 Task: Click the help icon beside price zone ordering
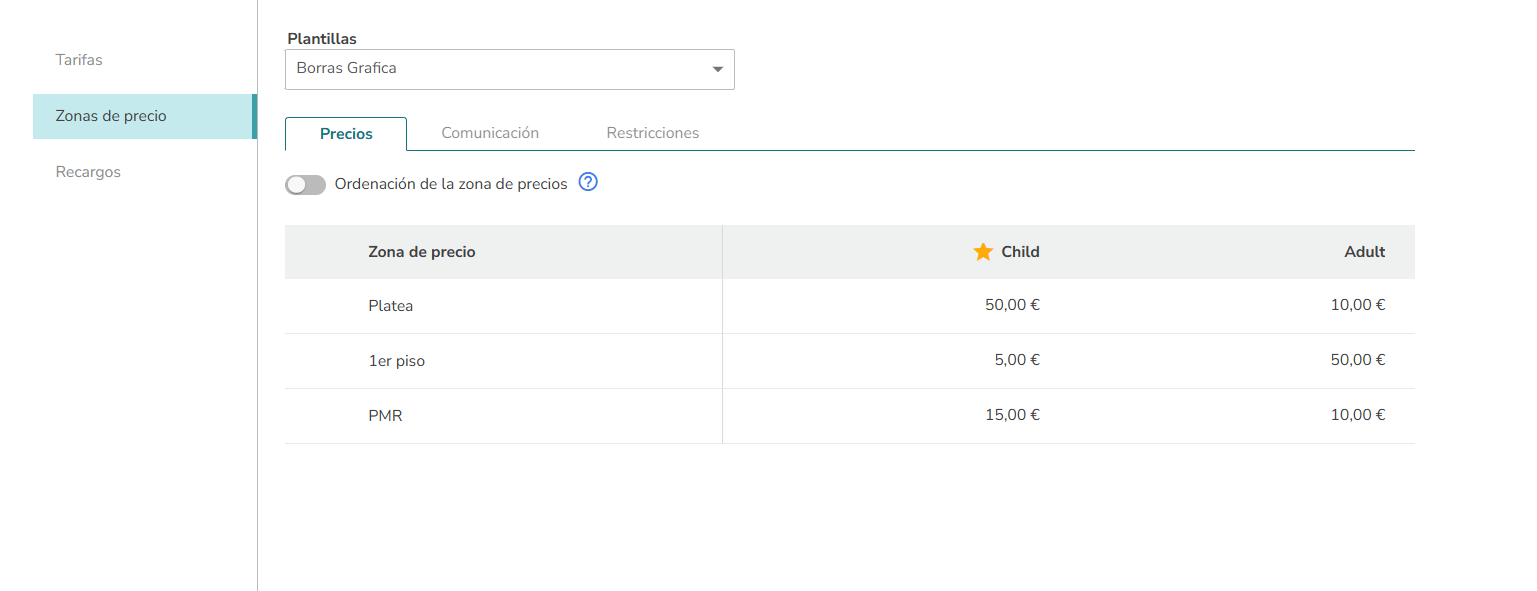pyautogui.click(x=588, y=183)
